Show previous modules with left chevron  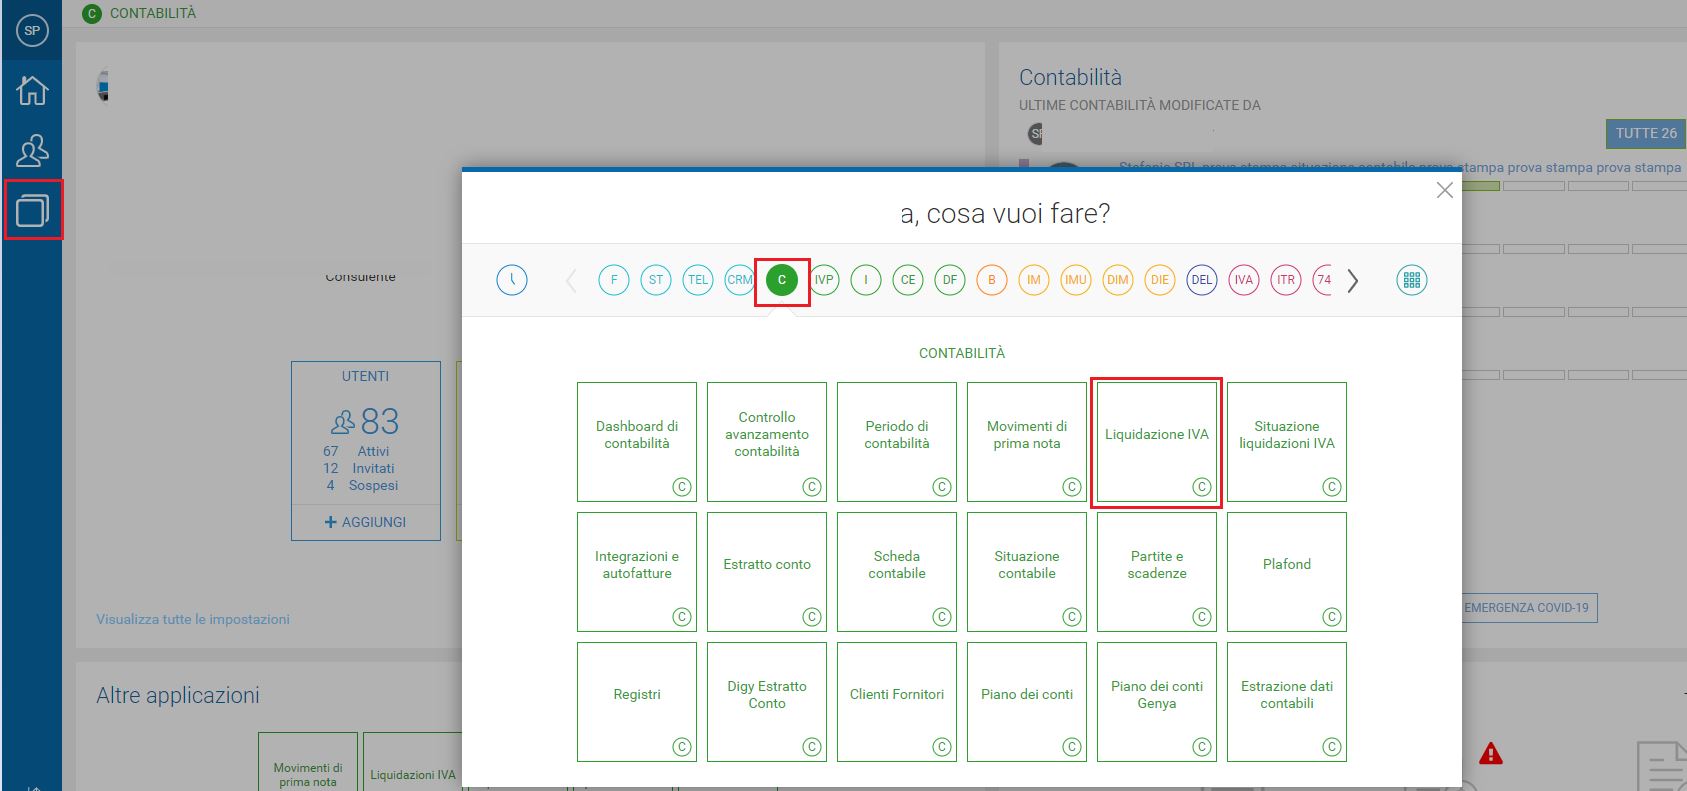[571, 281]
